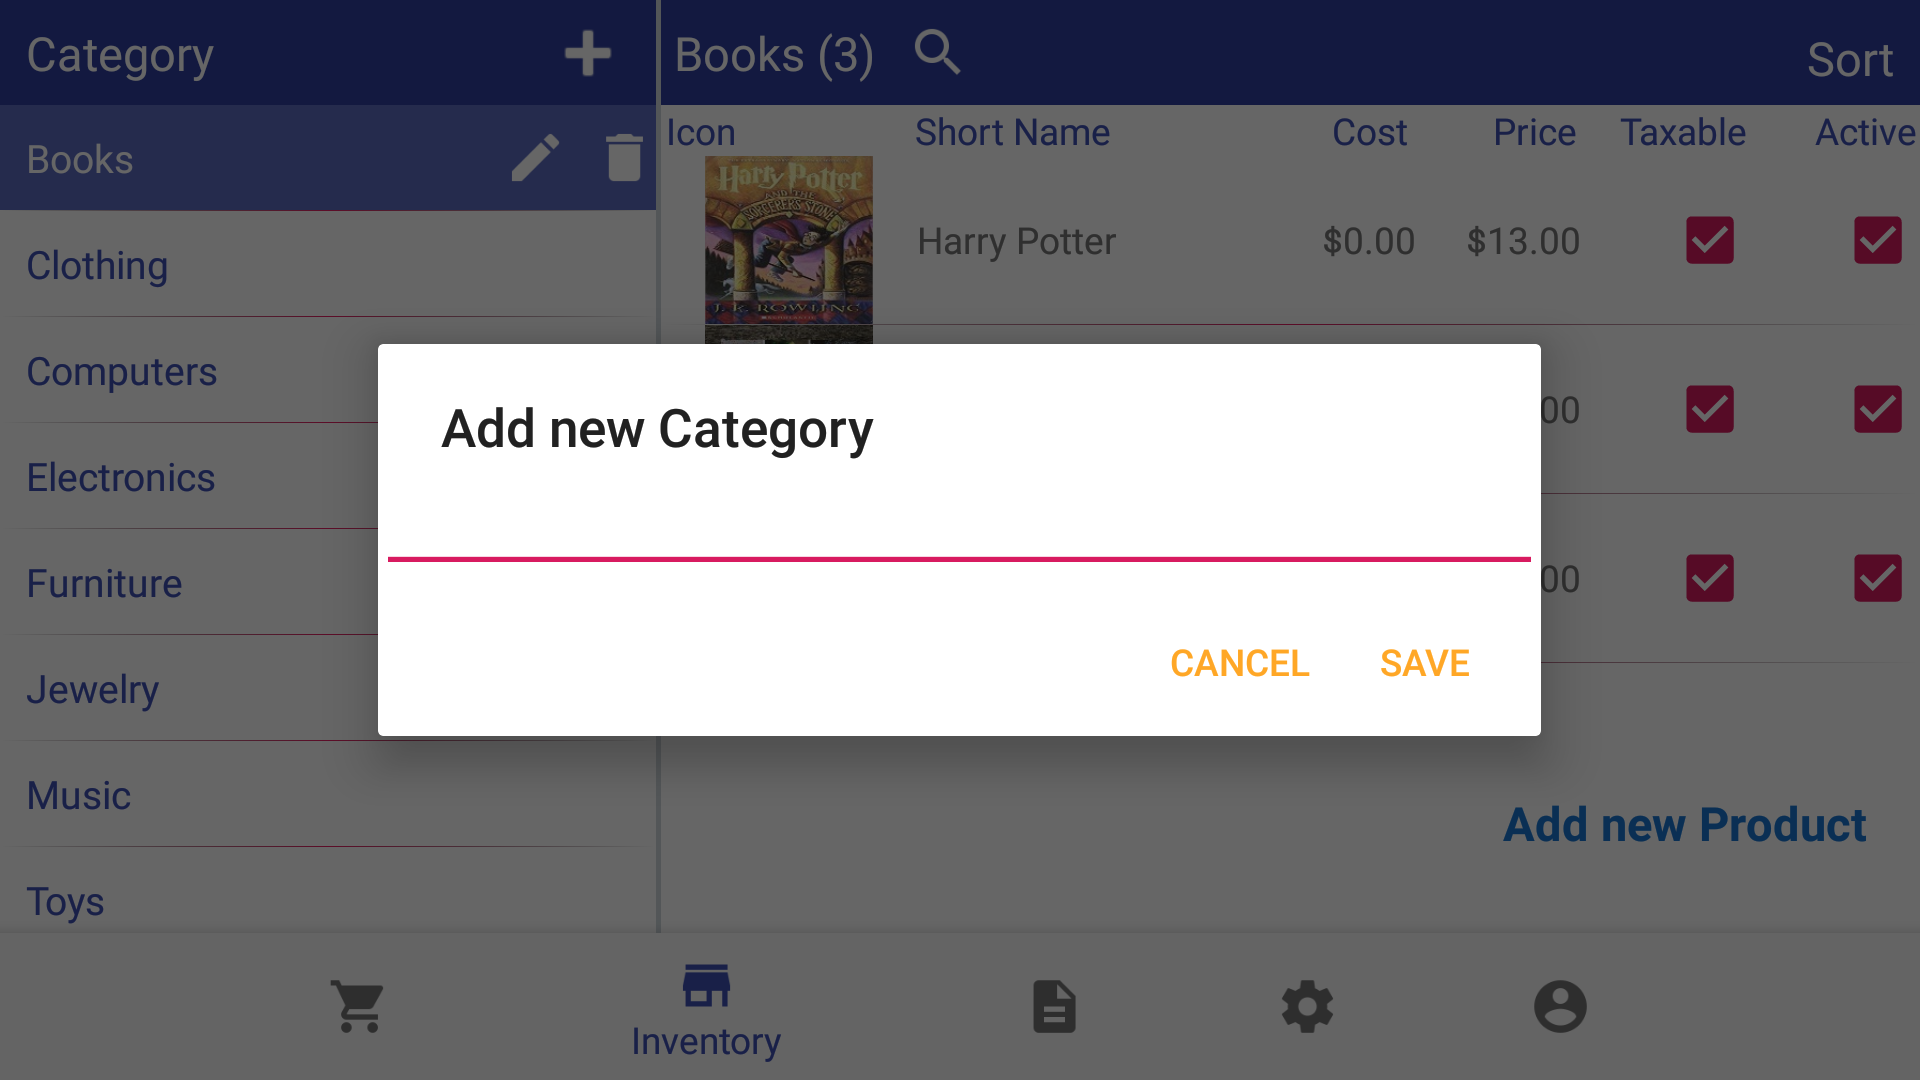This screenshot has width=1920, height=1080.
Task: Select the Music category
Action: pos(79,796)
